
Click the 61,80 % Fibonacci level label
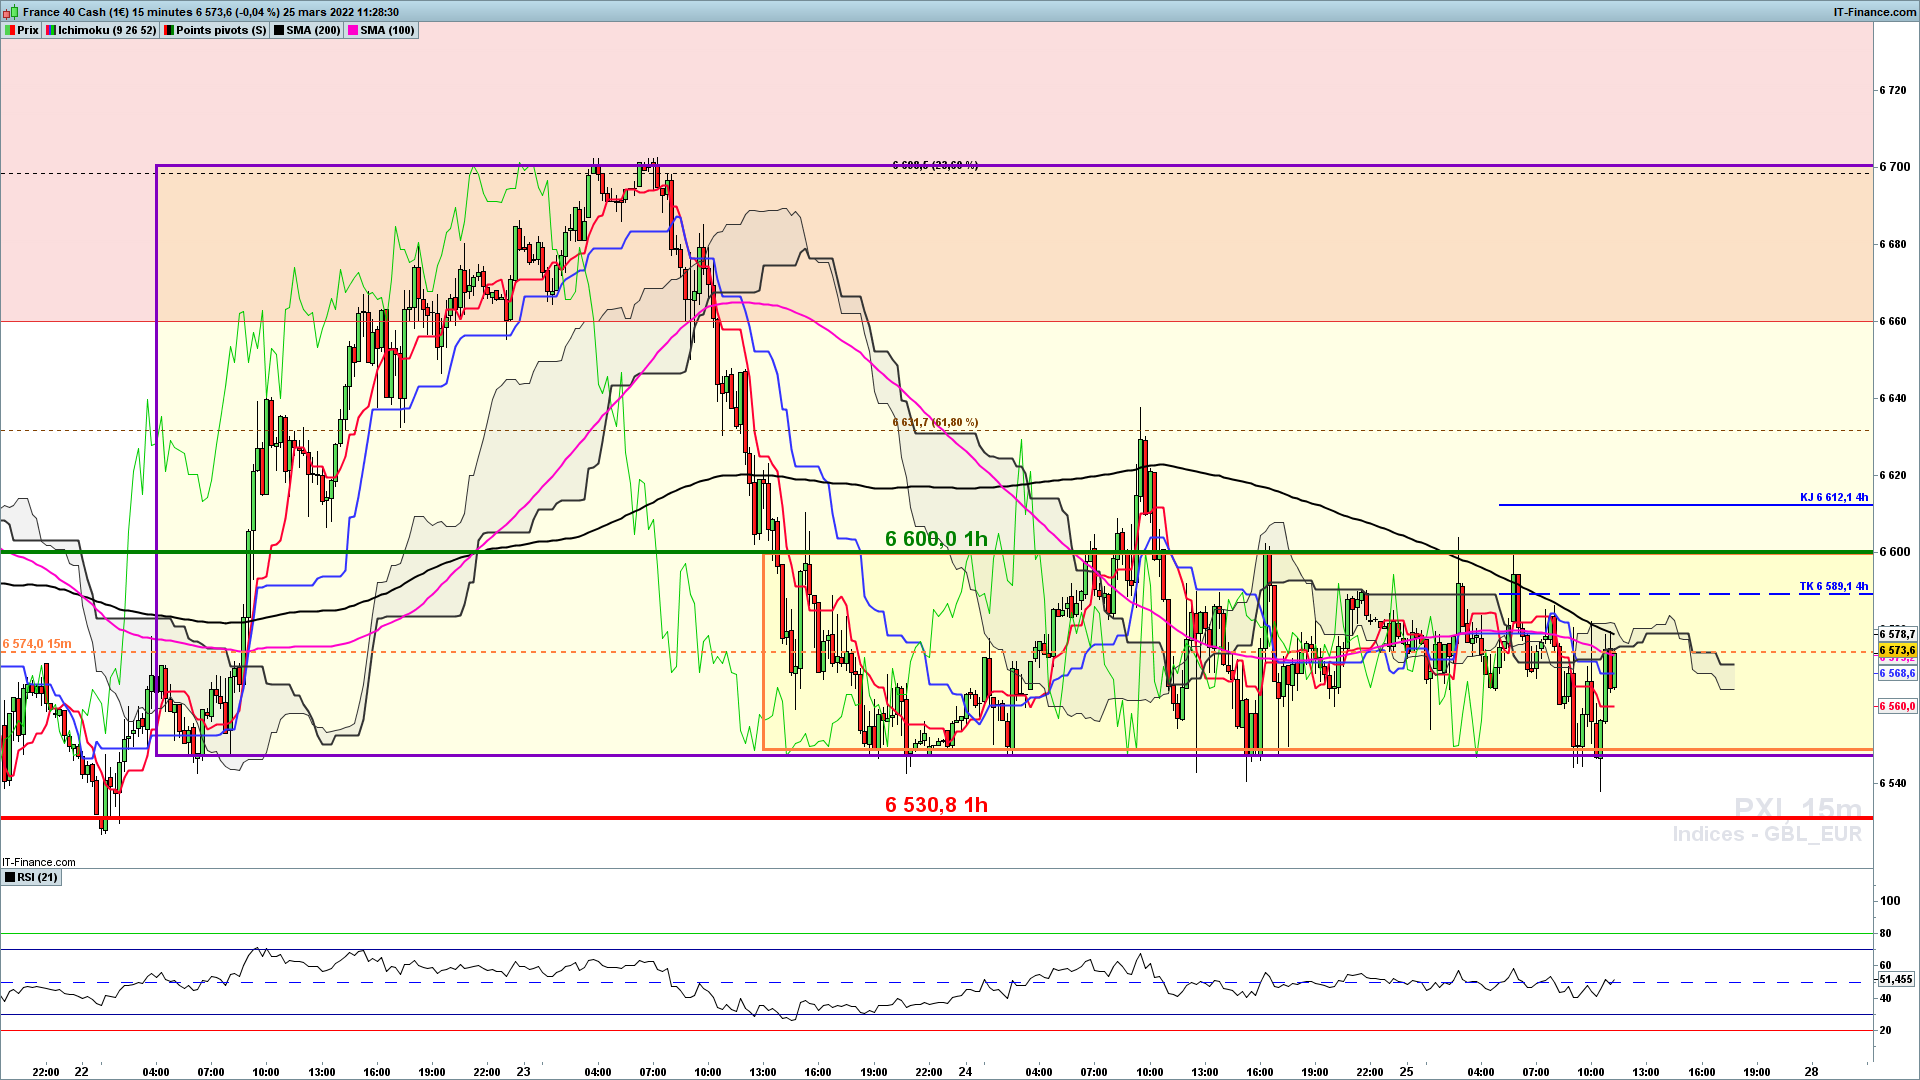[935, 422]
